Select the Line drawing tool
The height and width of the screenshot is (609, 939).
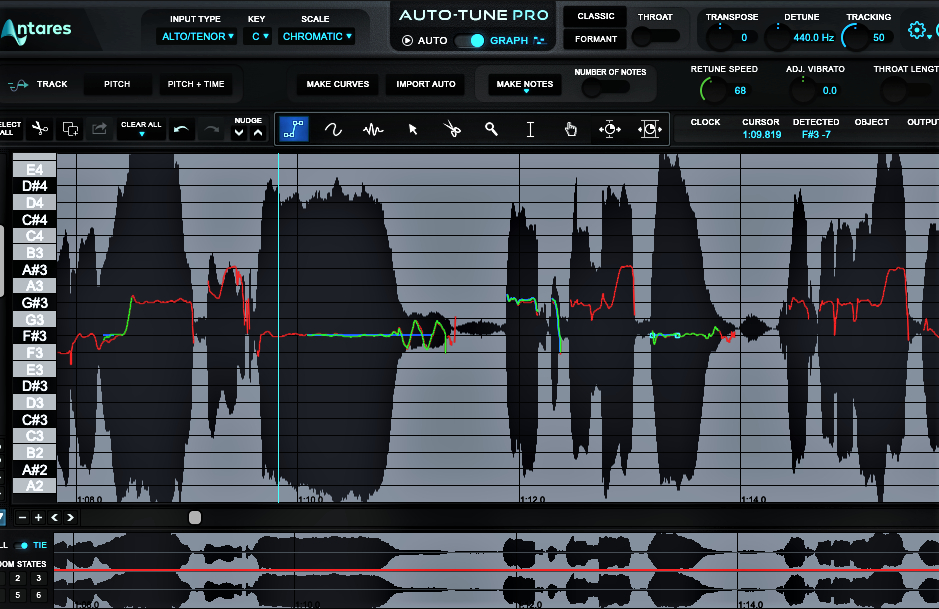click(293, 129)
